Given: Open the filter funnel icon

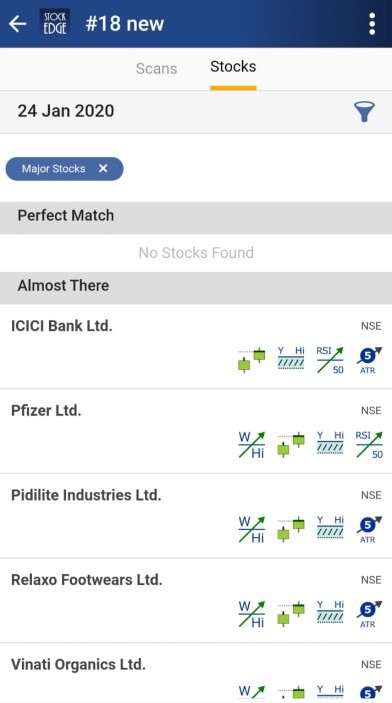Looking at the screenshot, I should [364, 111].
